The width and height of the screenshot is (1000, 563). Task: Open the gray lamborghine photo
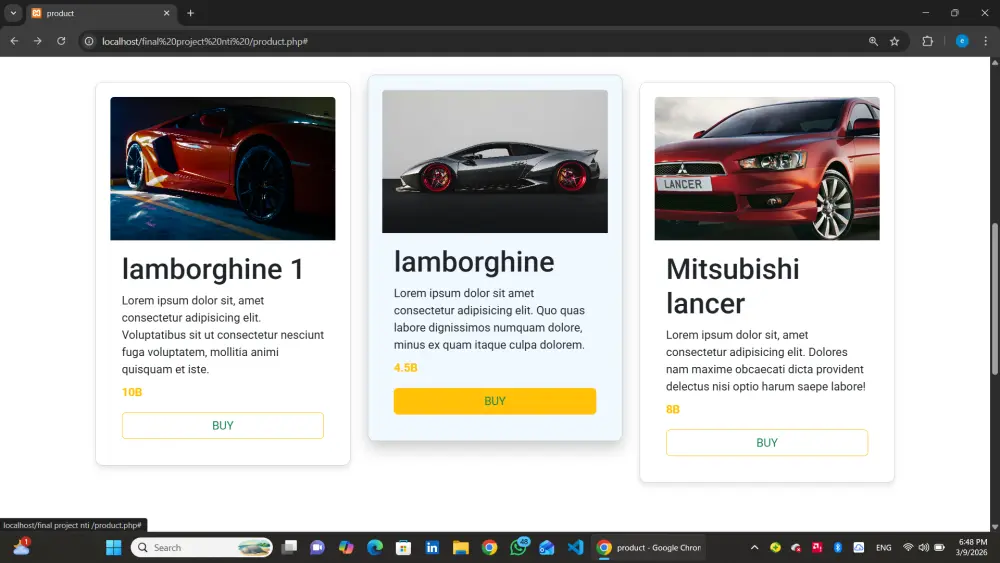pyautogui.click(x=494, y=161)
